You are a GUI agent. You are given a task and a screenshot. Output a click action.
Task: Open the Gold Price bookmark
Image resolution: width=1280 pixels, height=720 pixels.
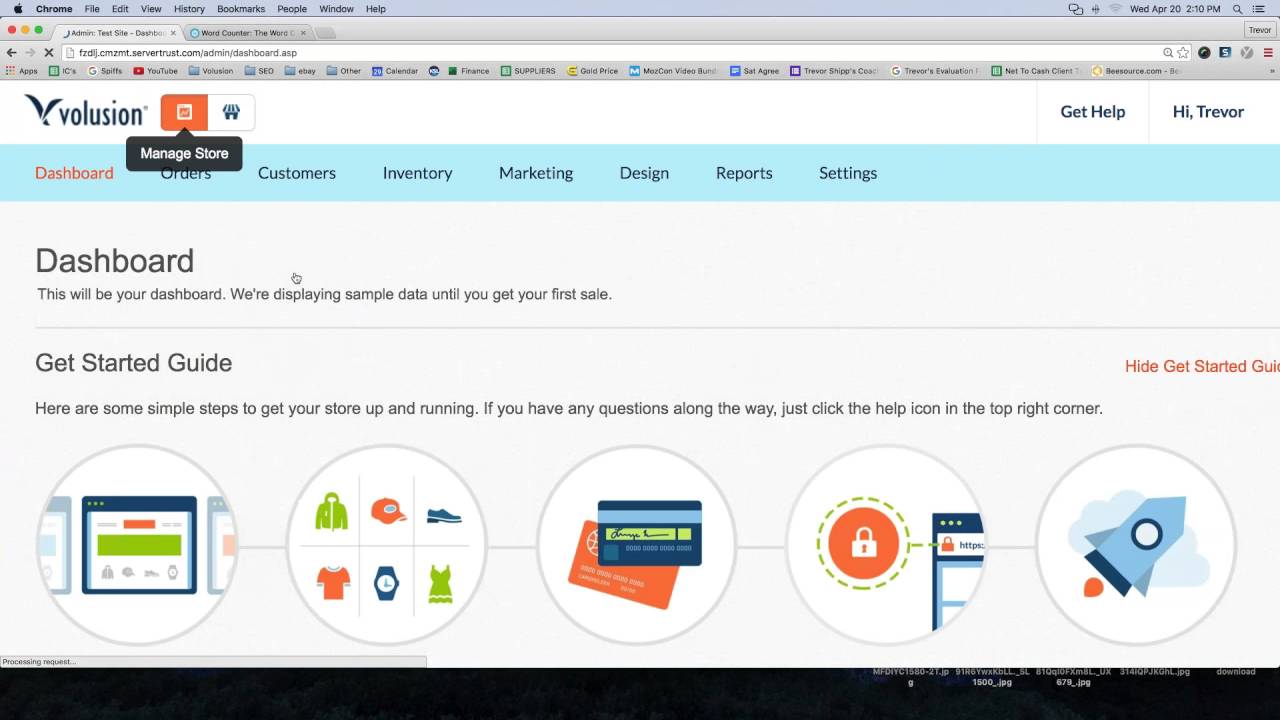[x=593, y=71]
